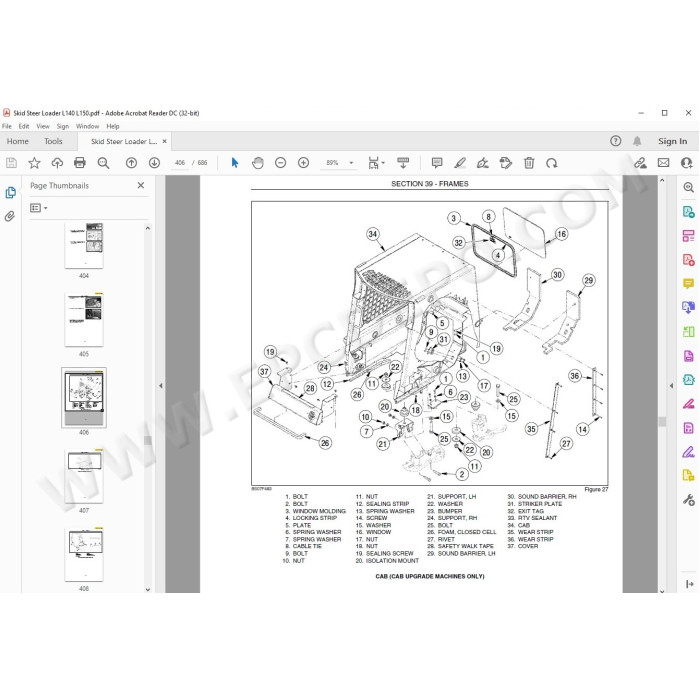Open the Find text magnifier
This screenshot has height=700, width=700.
click(x=103, y=163)
